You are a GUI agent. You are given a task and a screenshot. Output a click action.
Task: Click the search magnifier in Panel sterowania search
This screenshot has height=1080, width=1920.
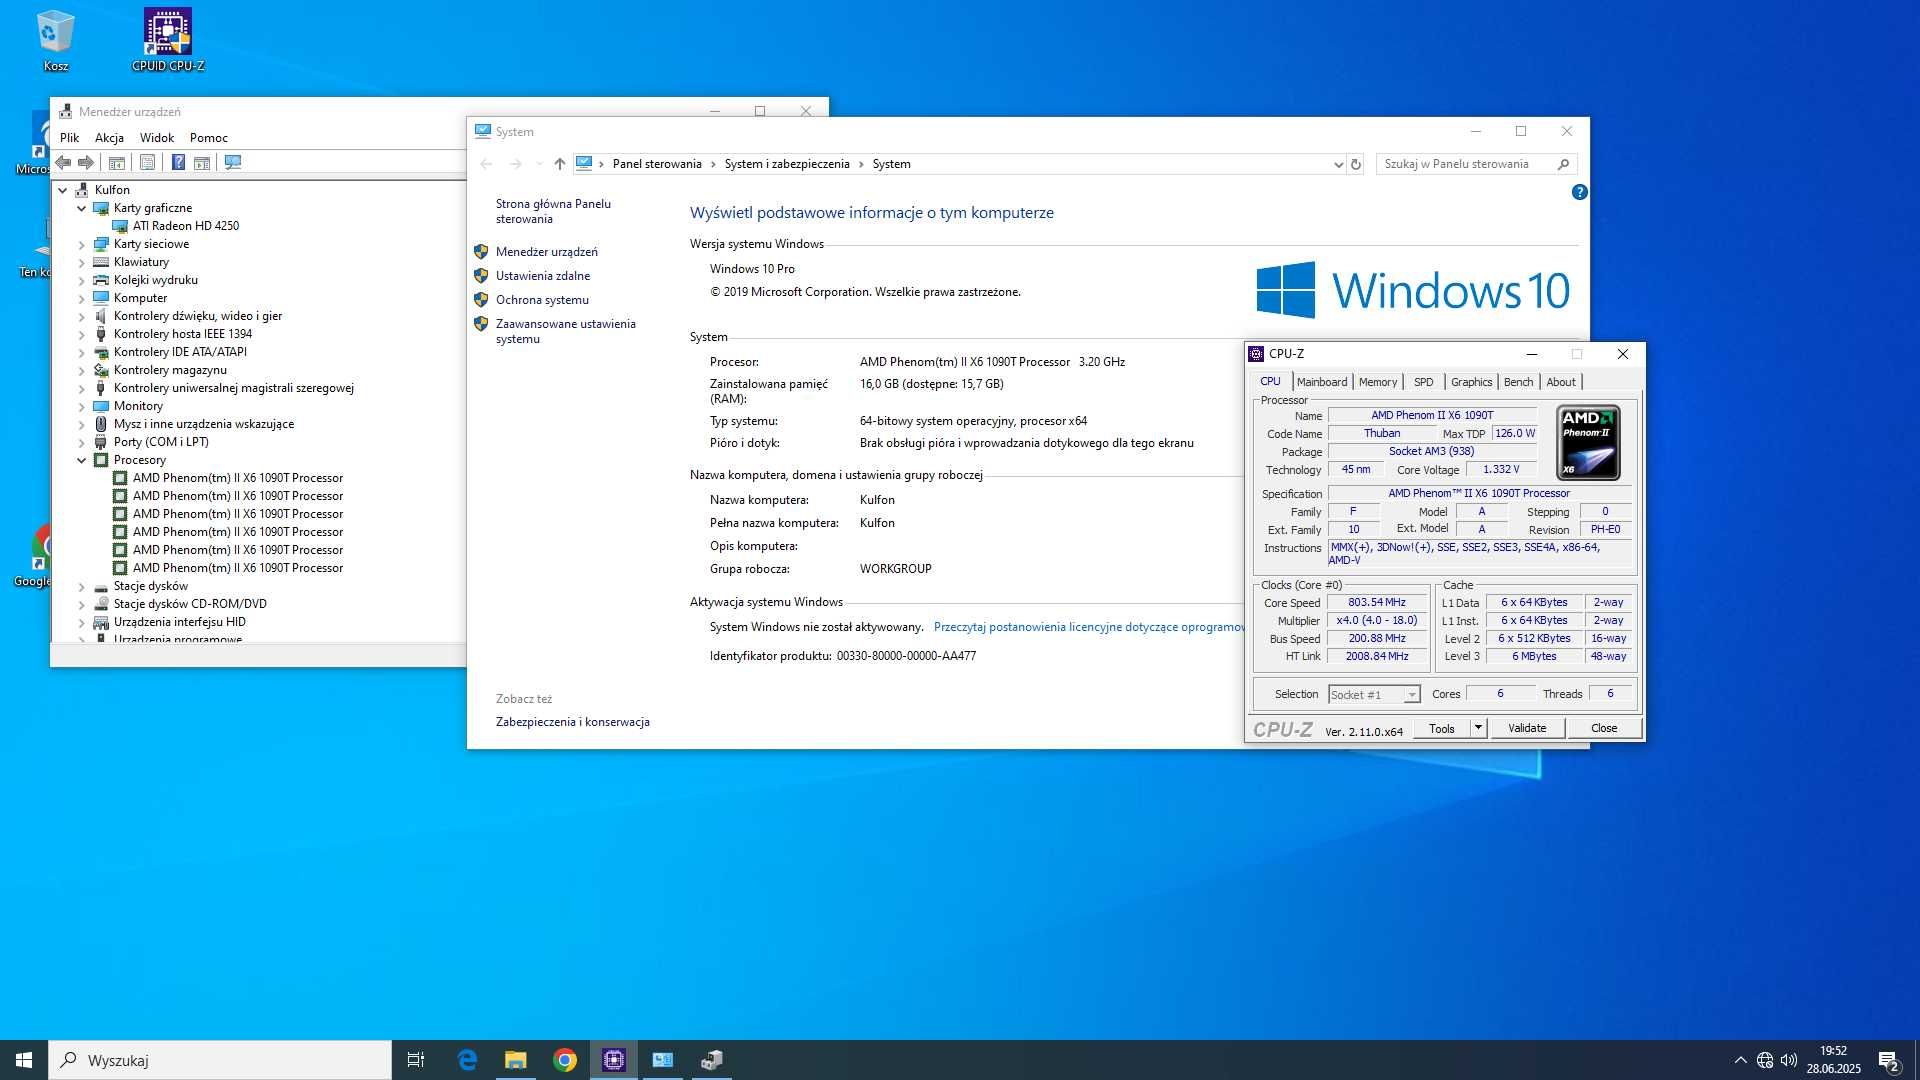point(1563,164)
